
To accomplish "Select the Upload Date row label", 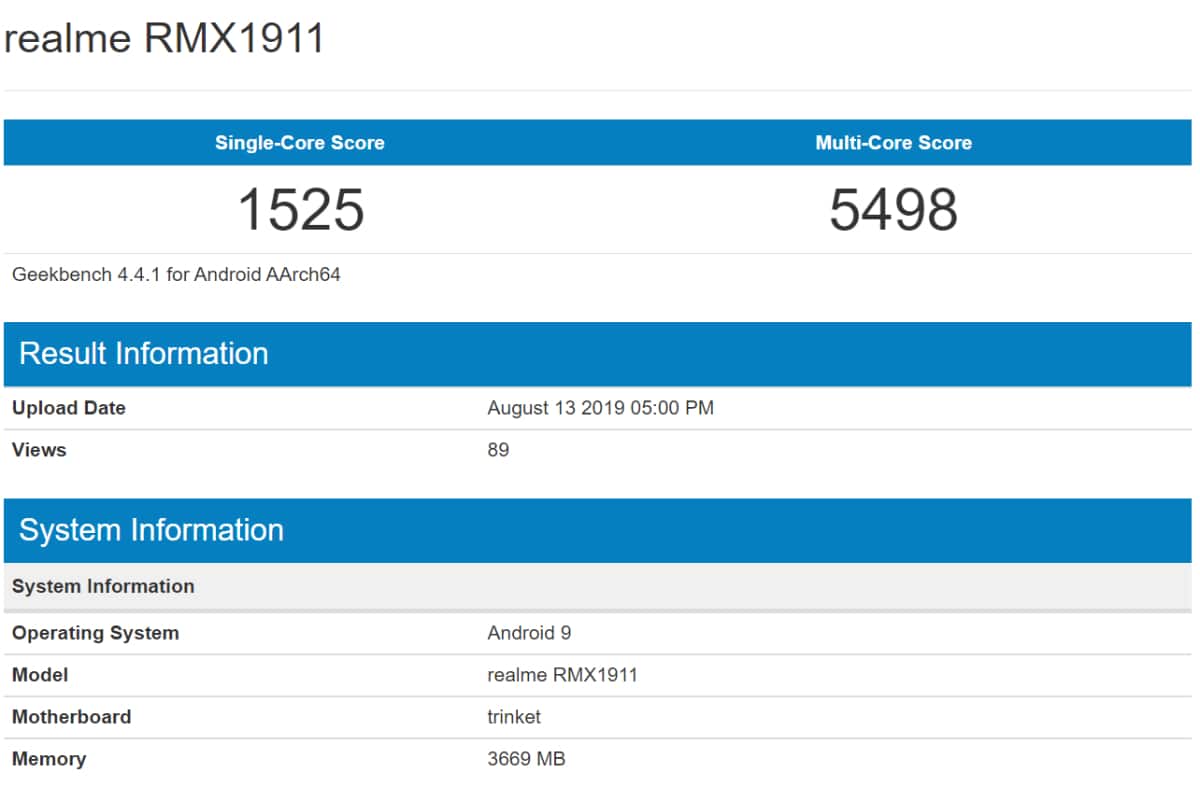I will click(x=68, y=408).
